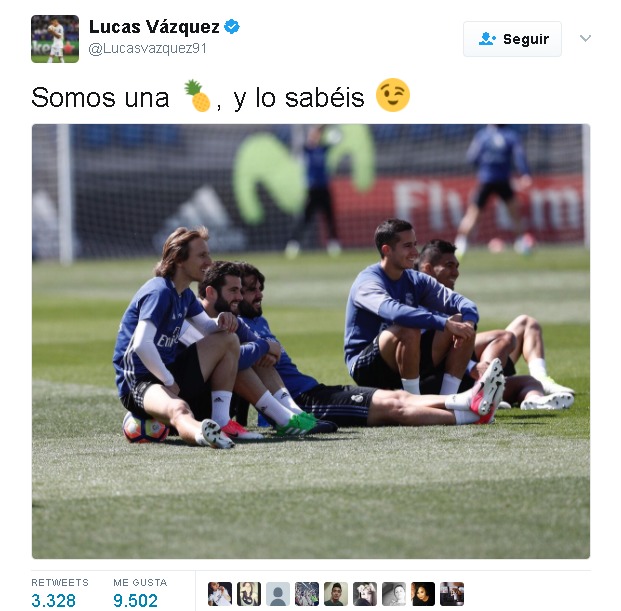Open the second liker avatar
The width and height of the screenshot is (621, 611).
pos(249,594)
